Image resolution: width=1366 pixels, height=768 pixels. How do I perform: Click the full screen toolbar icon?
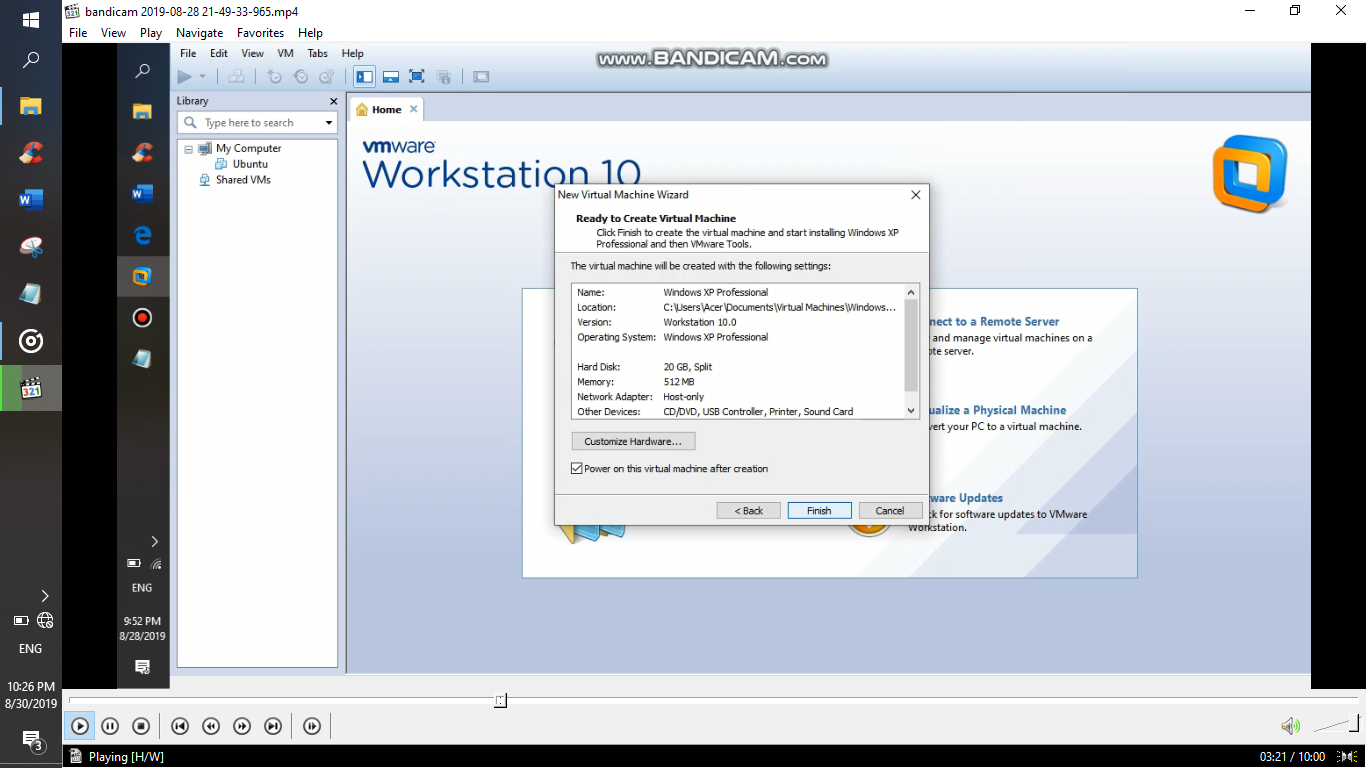417,77
